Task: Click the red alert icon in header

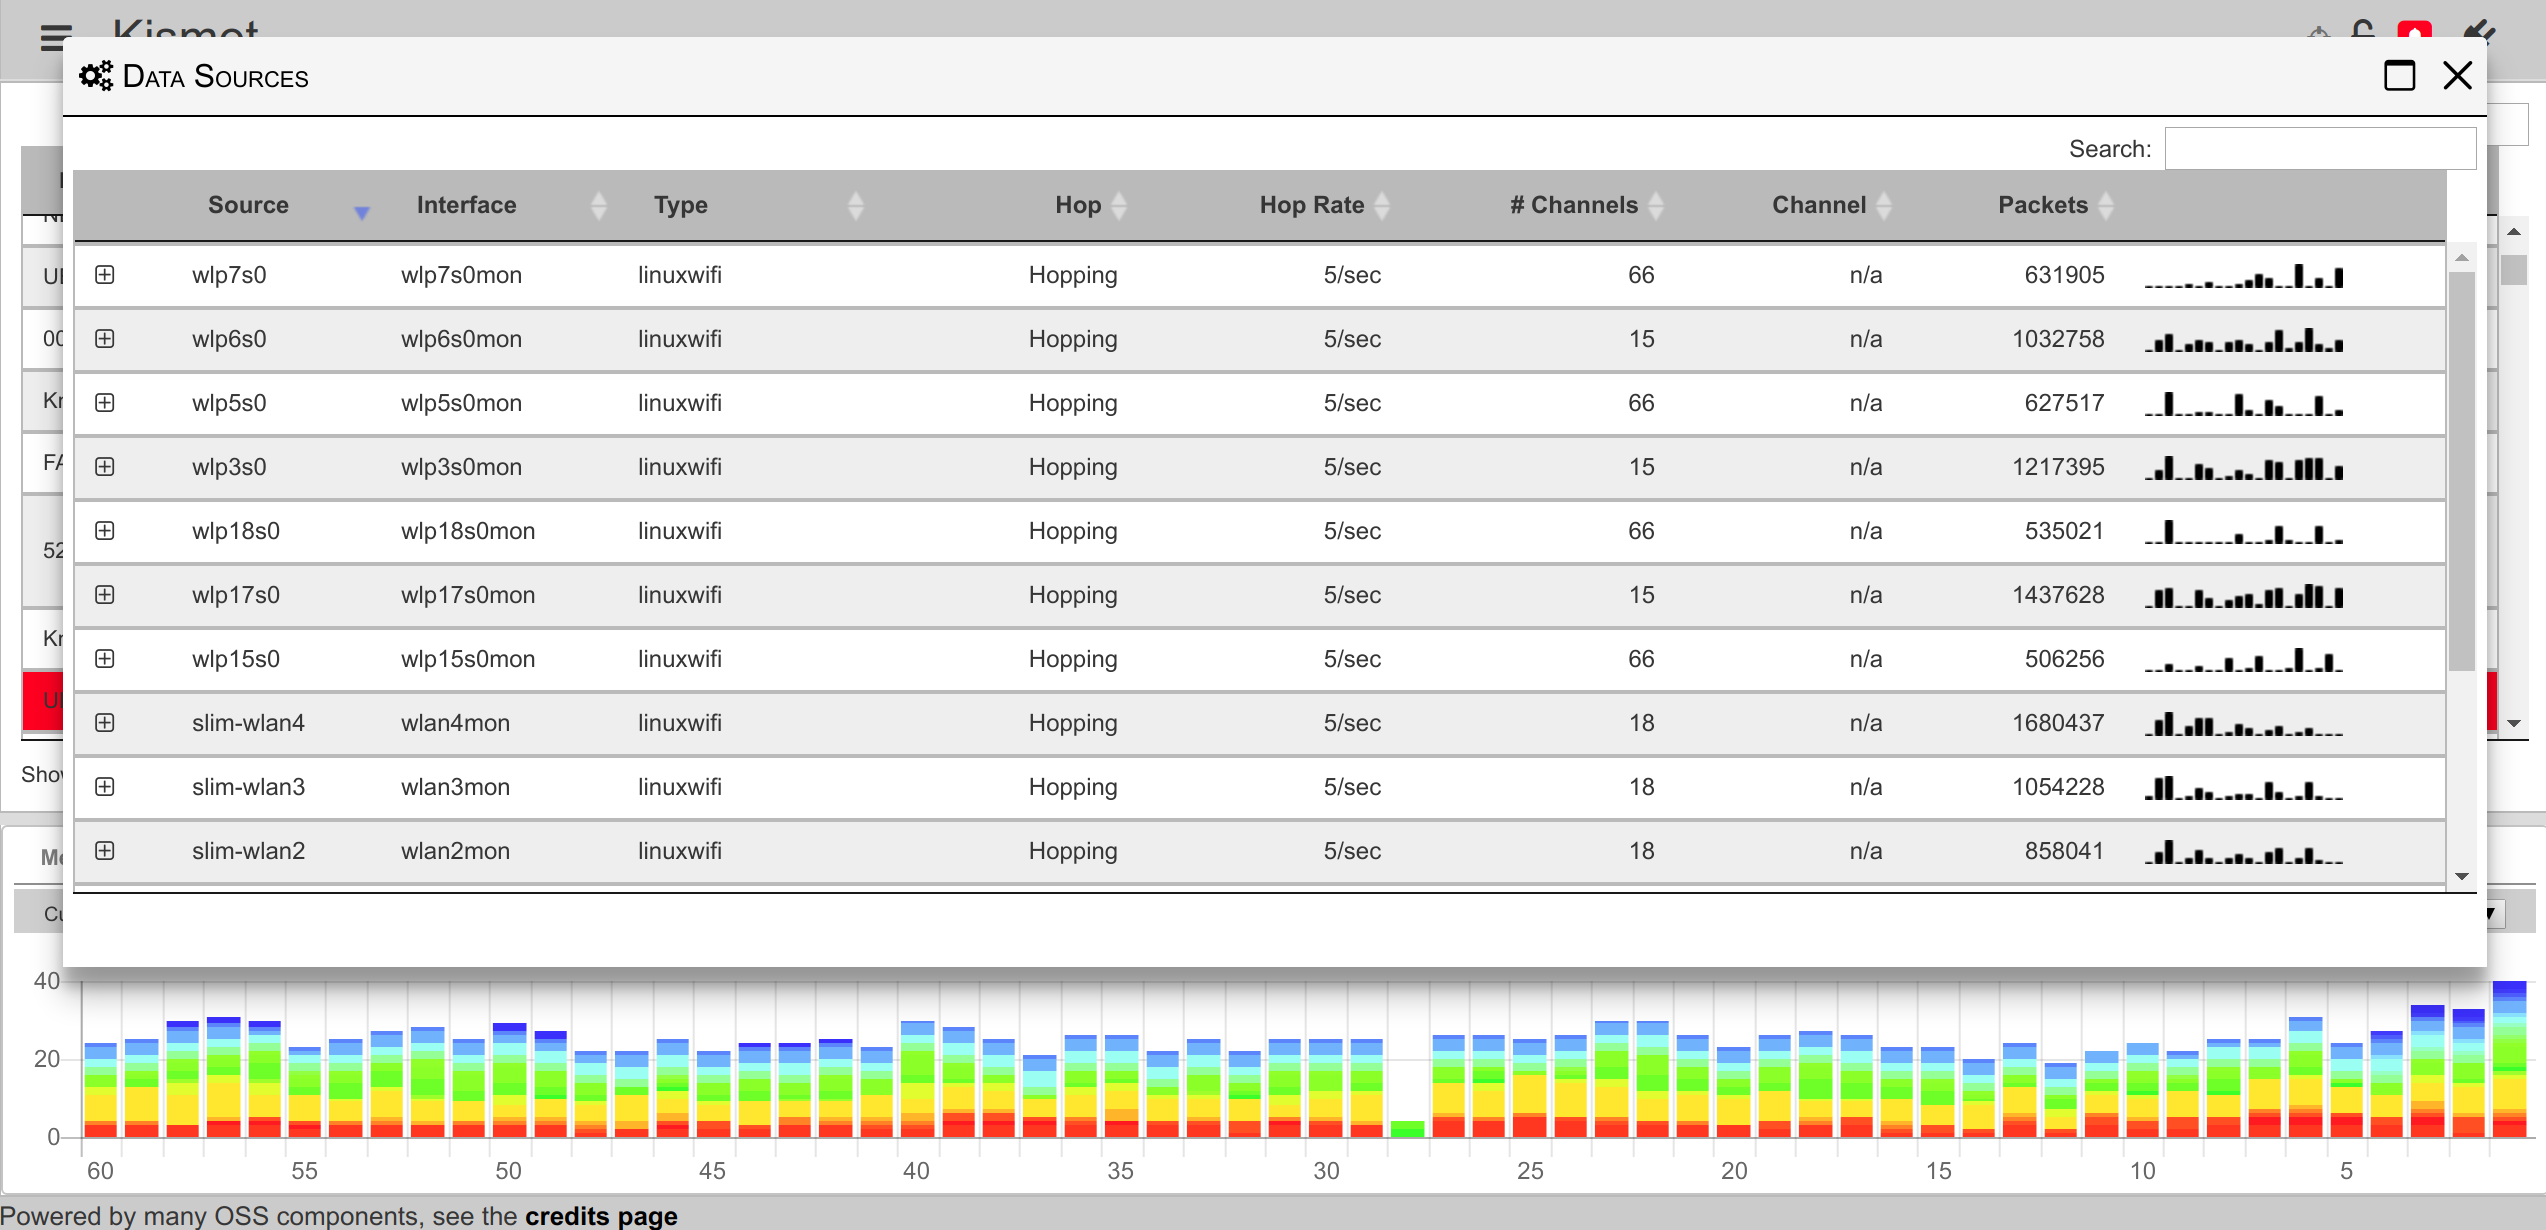Action: (x=2414, y=30)
